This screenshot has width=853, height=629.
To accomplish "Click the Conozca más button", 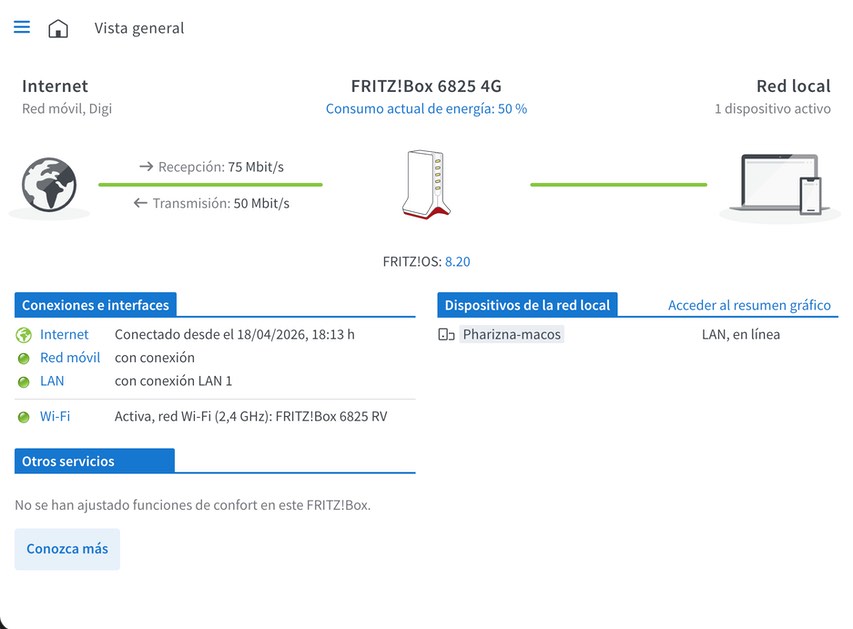I will (x=67, y=549).
